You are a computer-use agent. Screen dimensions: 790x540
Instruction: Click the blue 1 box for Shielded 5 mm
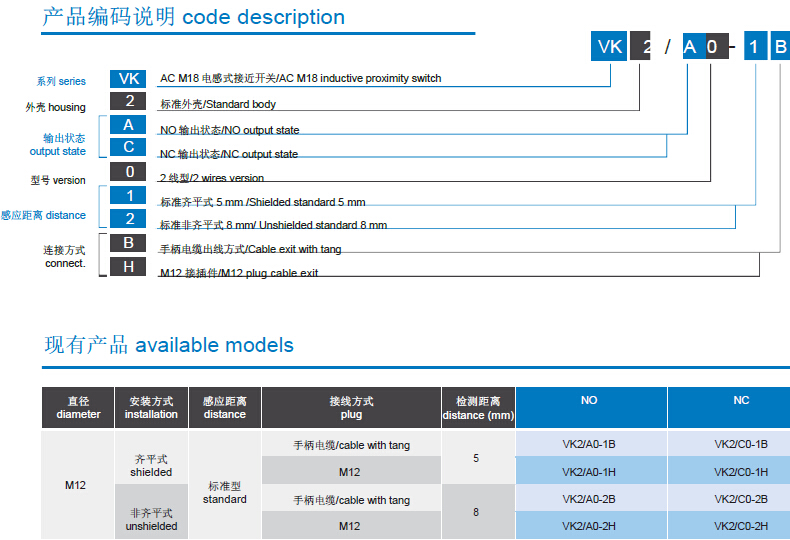128,196
